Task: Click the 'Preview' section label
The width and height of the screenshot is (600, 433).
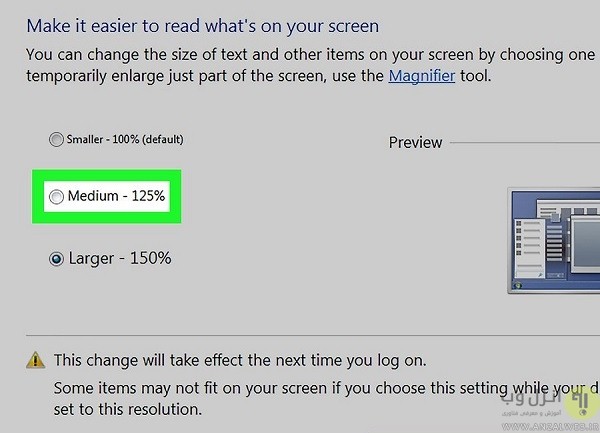Action: click(x=415, y=142)
